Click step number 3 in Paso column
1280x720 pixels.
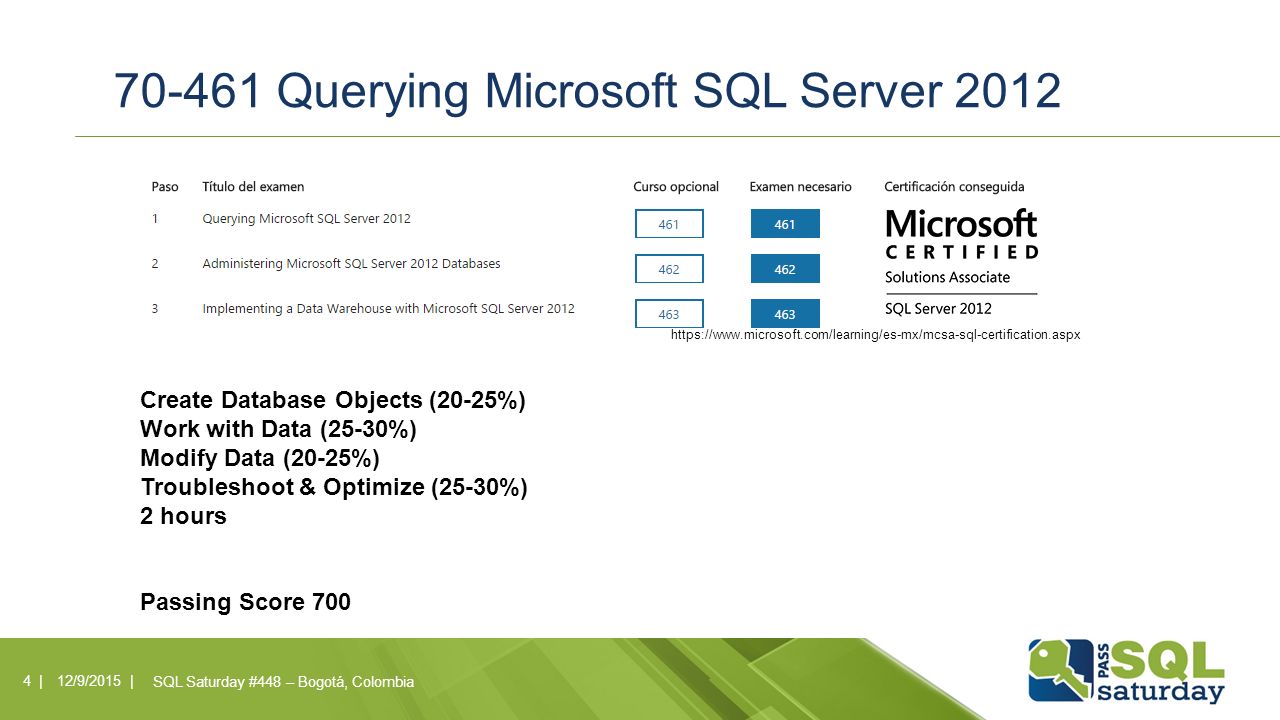(x=155, y=309)
